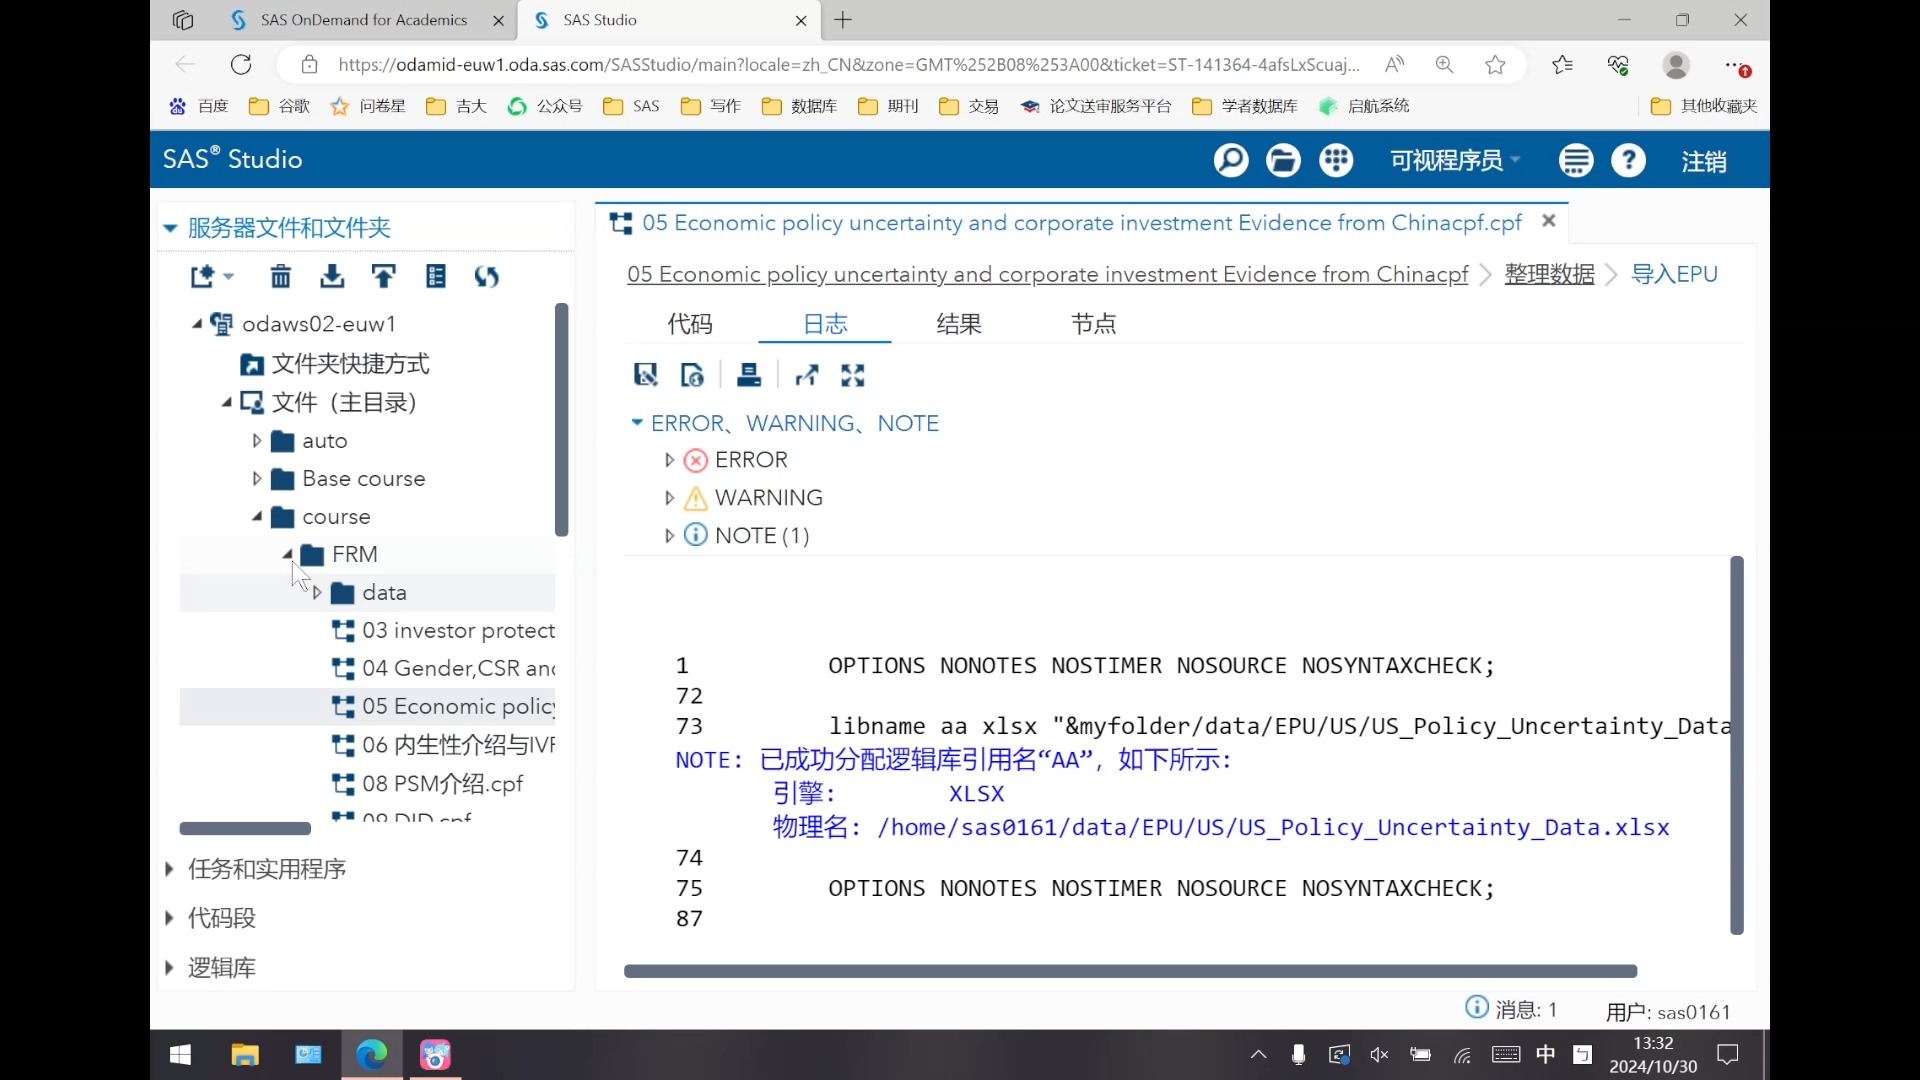
Task: Expand the 代码段 section
Action: (x=169, y=918)
